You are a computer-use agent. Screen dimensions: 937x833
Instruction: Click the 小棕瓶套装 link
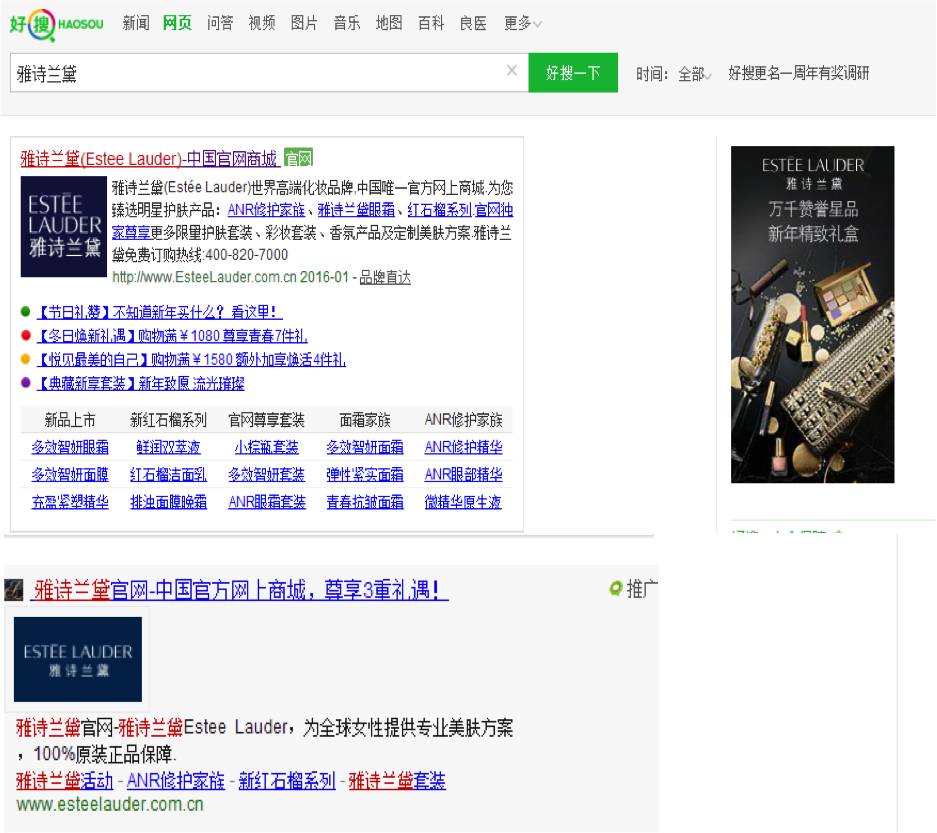tap(267, 447)
